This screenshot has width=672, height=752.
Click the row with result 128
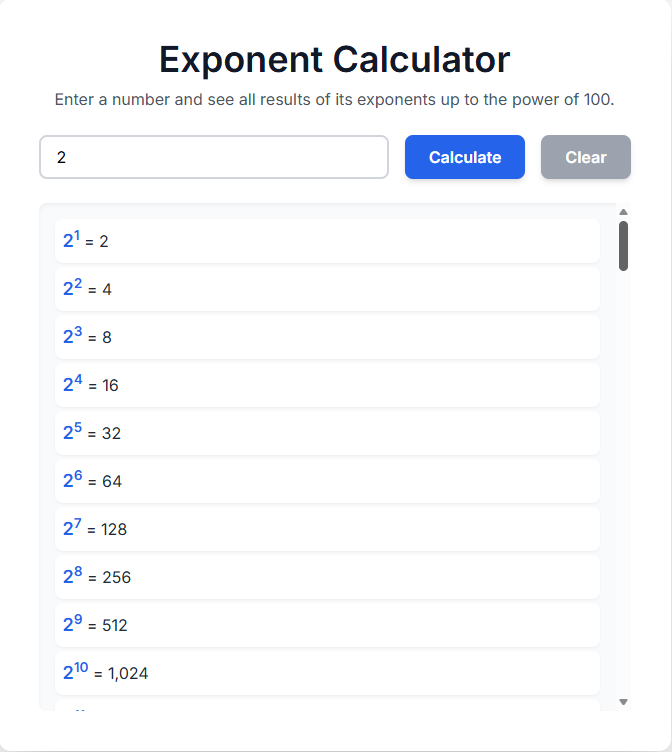[x=327, y=529]
